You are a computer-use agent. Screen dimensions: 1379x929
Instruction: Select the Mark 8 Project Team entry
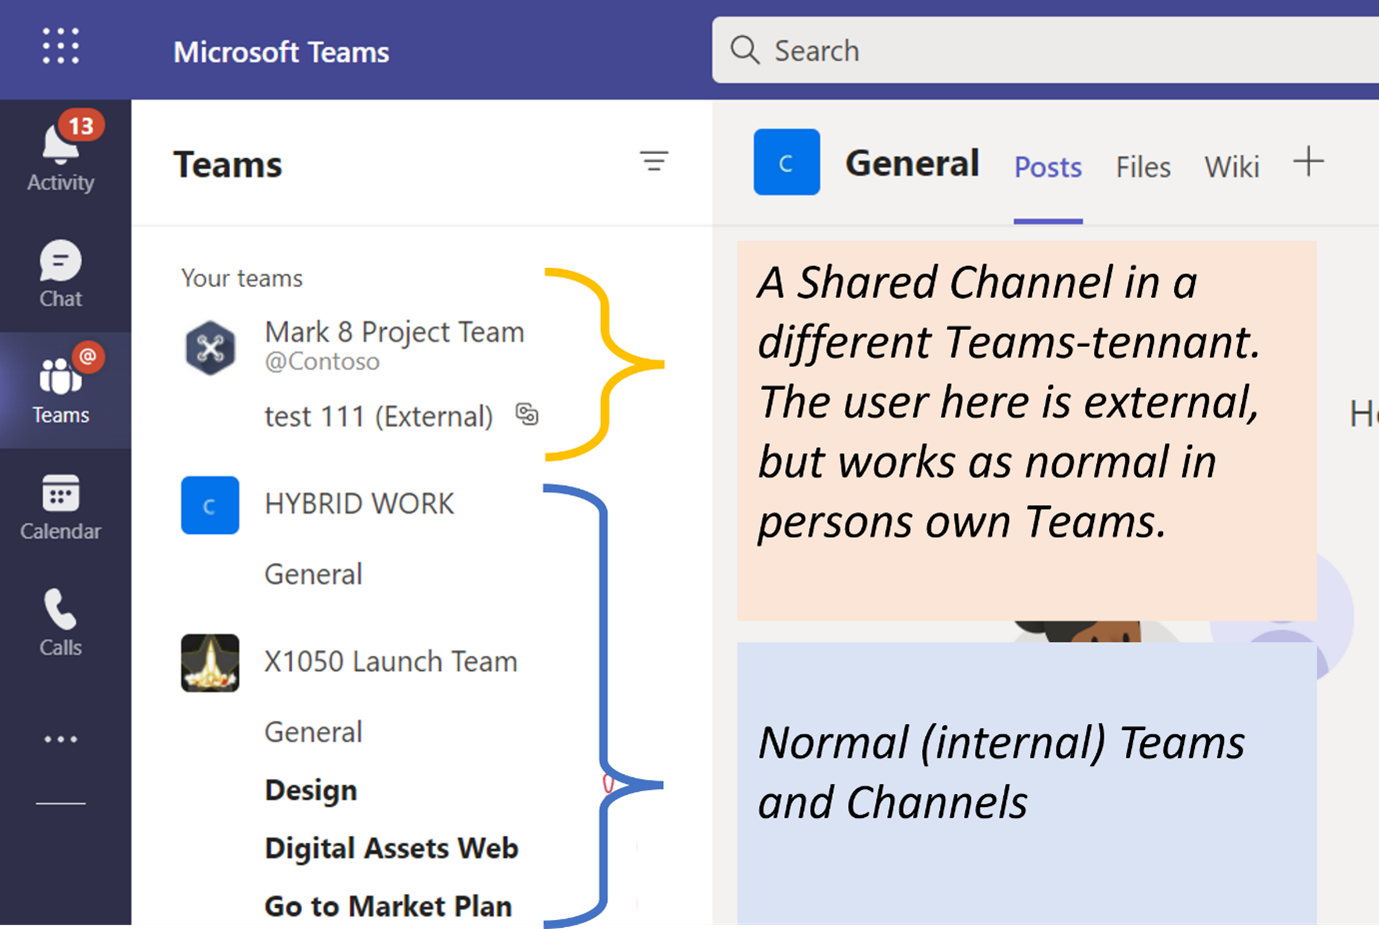pyautogui.click(x=394, y=332)
